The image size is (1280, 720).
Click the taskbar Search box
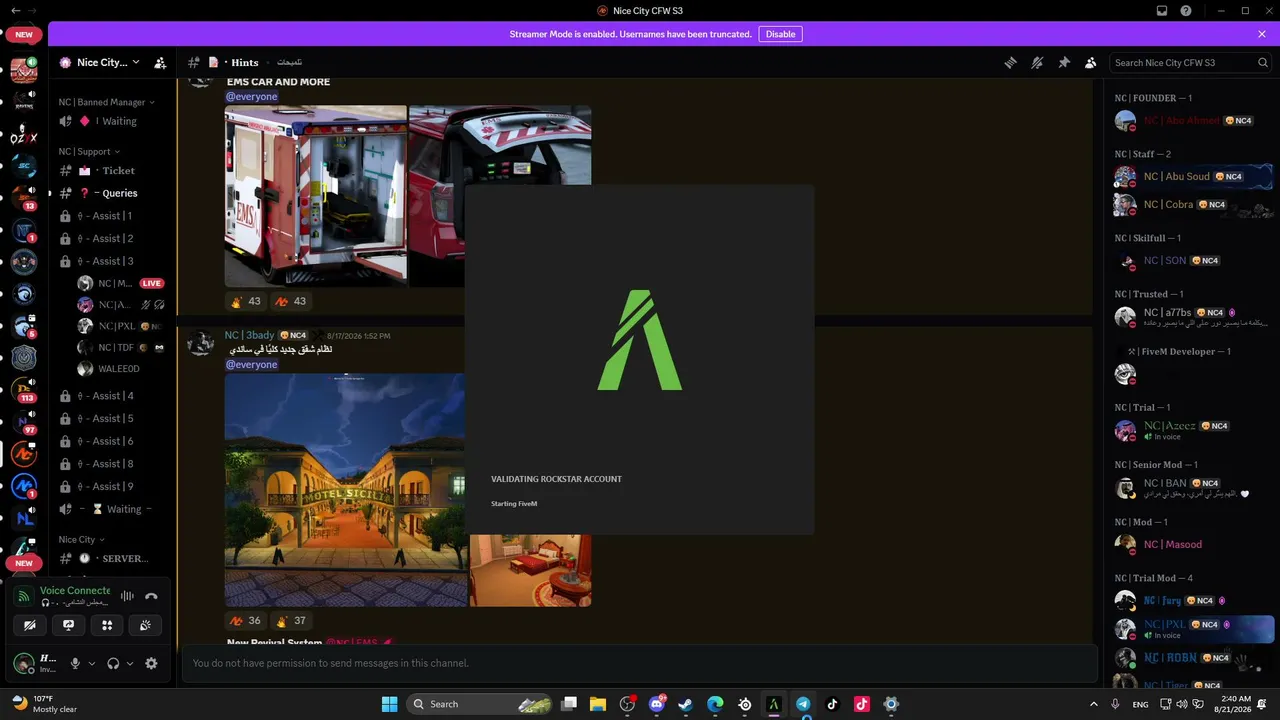pyautogui.click(x=479, y=704)
